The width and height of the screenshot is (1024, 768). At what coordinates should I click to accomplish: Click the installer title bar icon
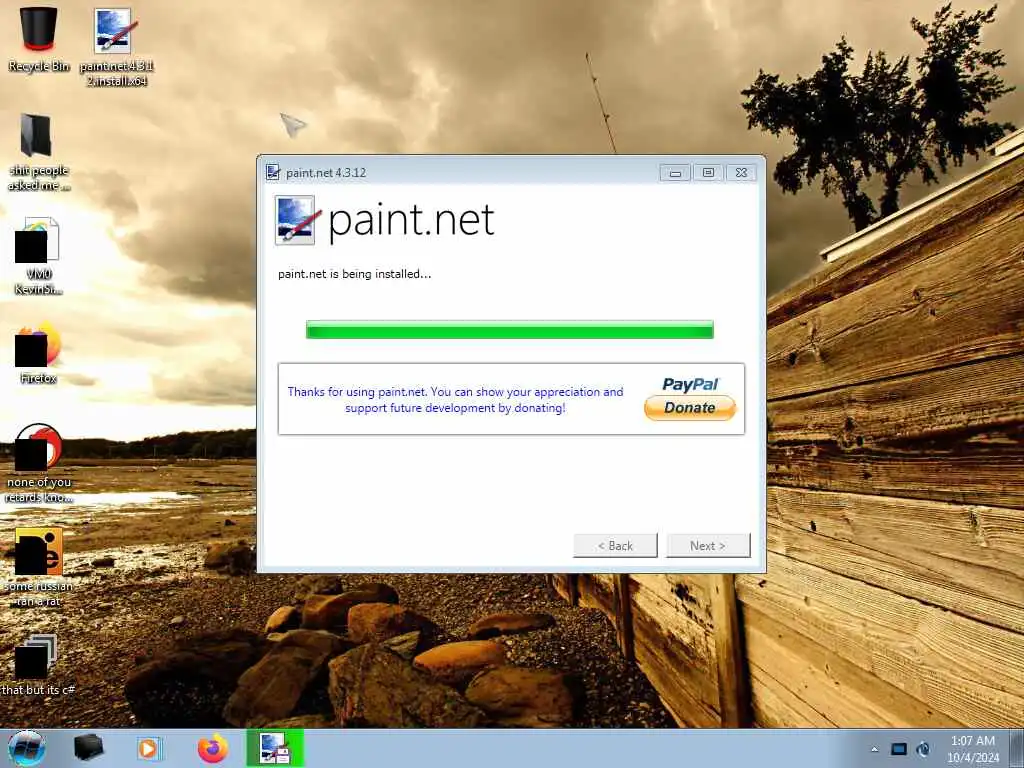pyautogui.click(x=273, y=172)
